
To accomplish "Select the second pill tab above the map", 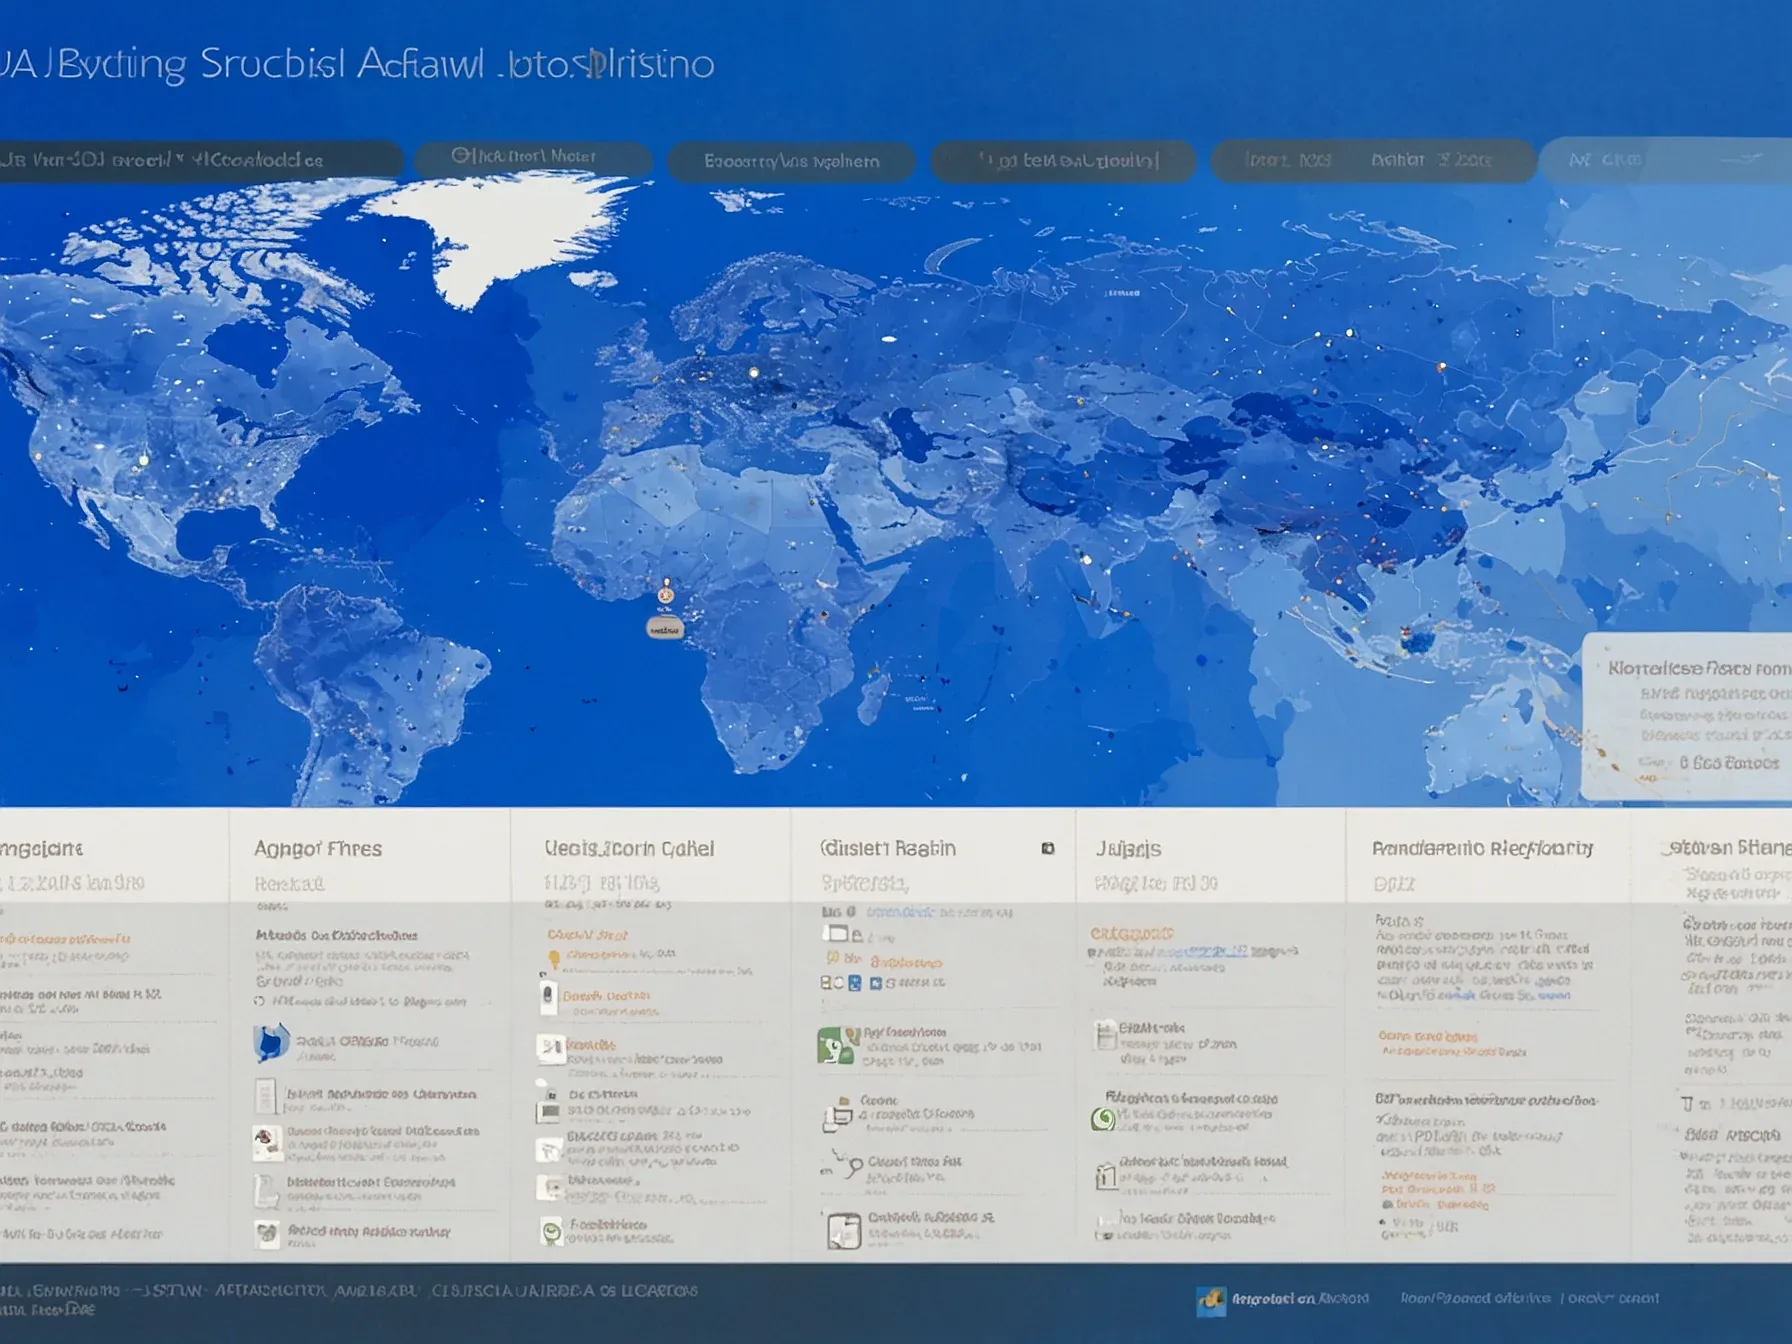I will point(533,159).
